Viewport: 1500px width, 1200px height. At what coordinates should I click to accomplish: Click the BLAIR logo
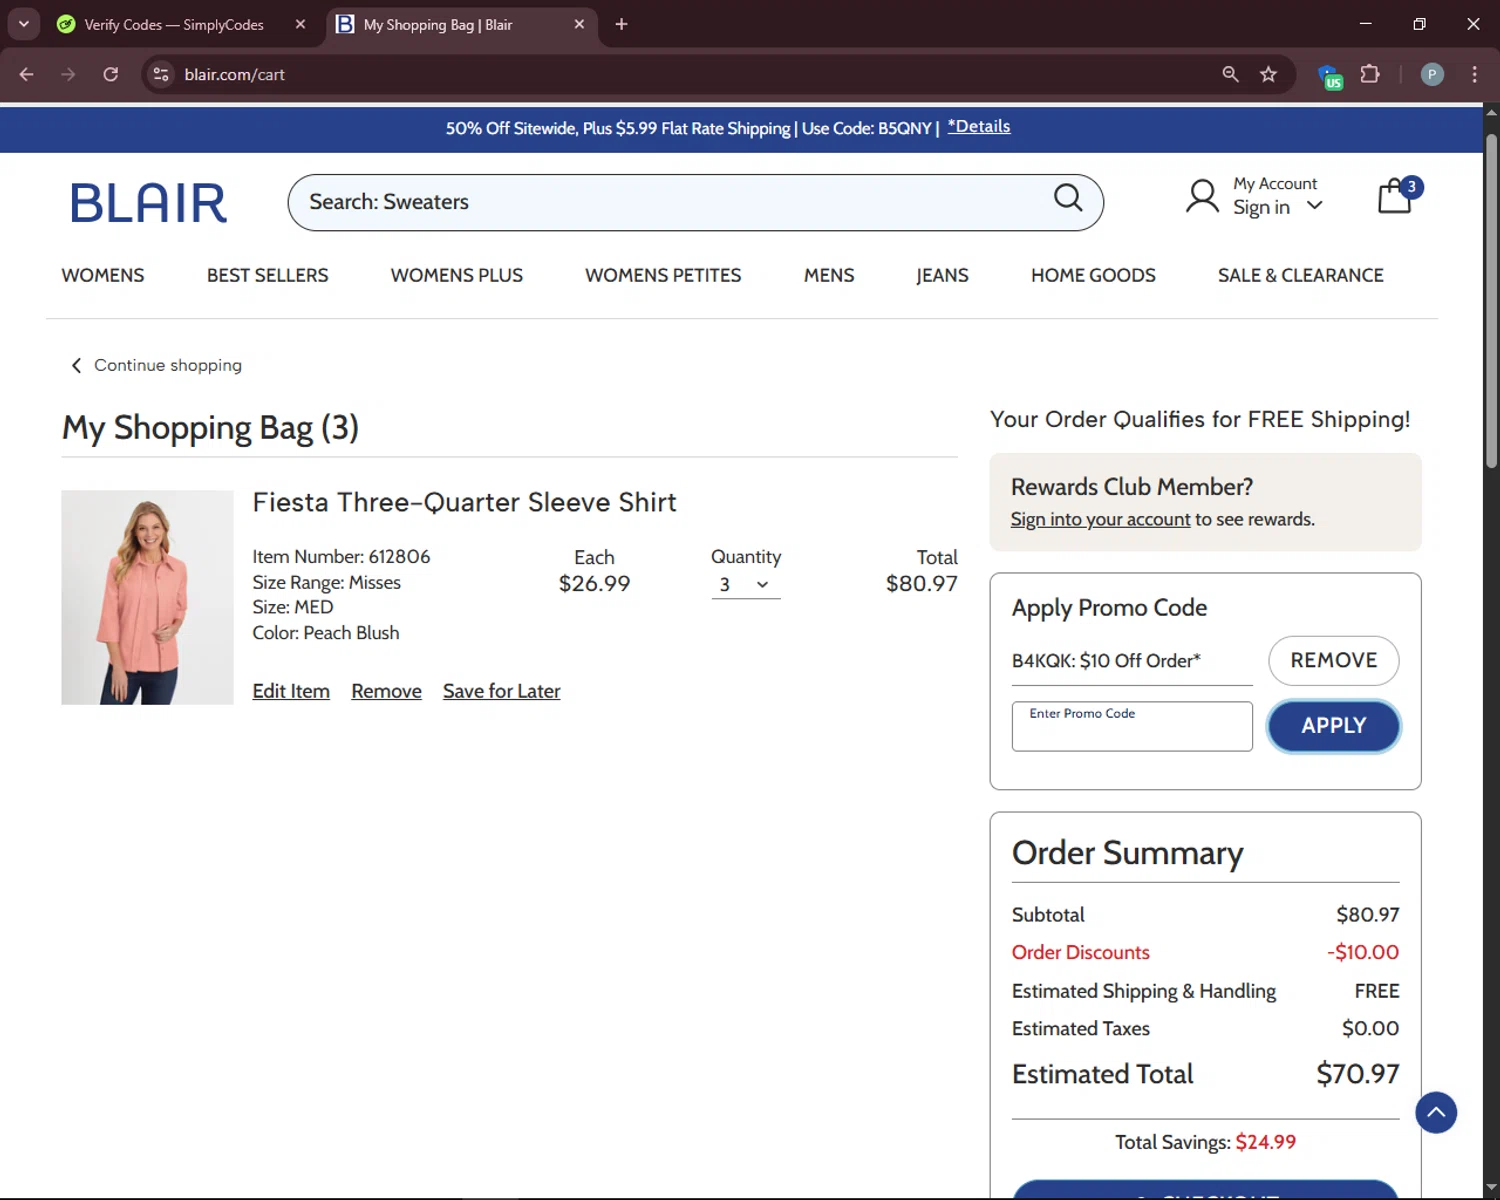149,203
